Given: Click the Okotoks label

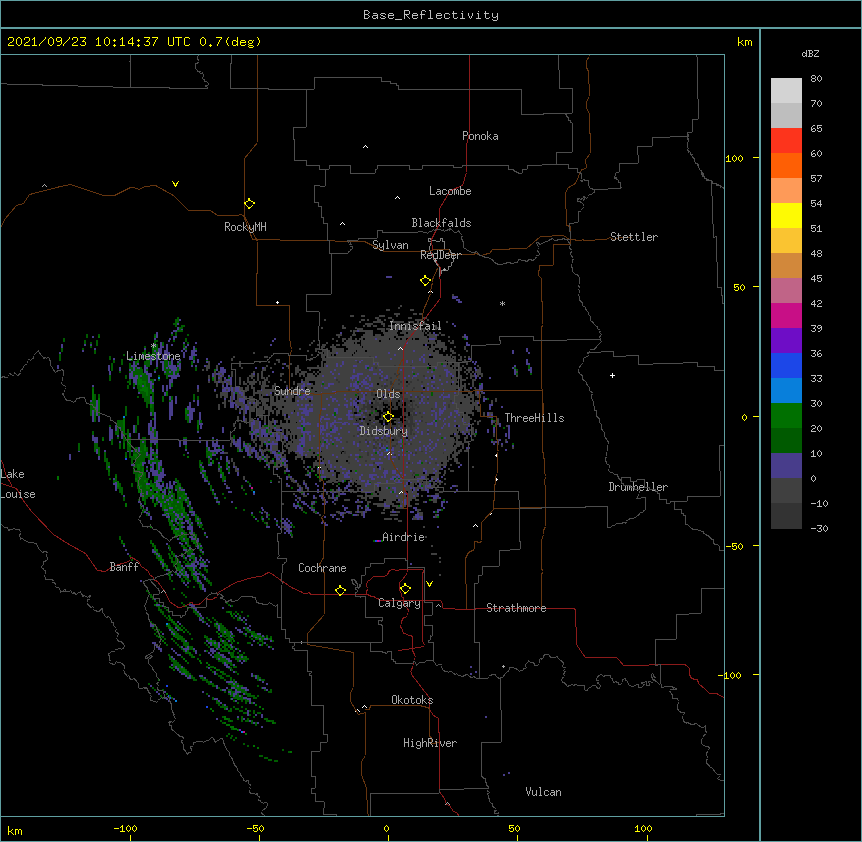Looking at the screenshot, I should [412, 700].
